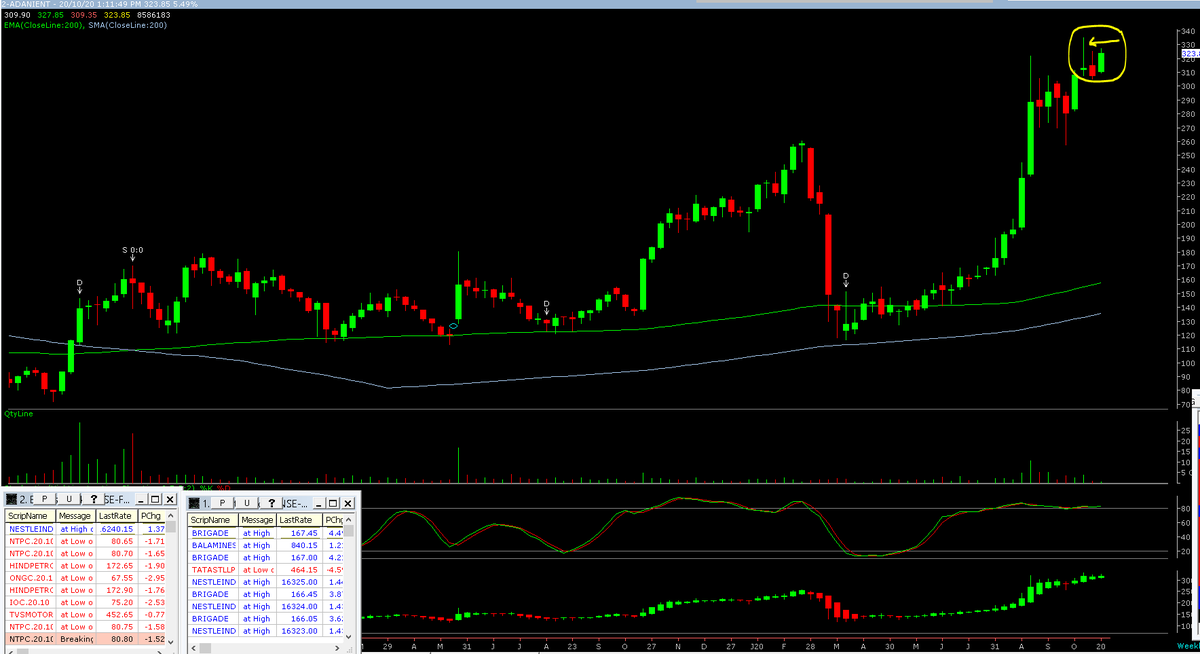Select the BRIGADE row with LastRate 166.05
The height and width of the screenshot is (654, 1200).
pos(265,618)
